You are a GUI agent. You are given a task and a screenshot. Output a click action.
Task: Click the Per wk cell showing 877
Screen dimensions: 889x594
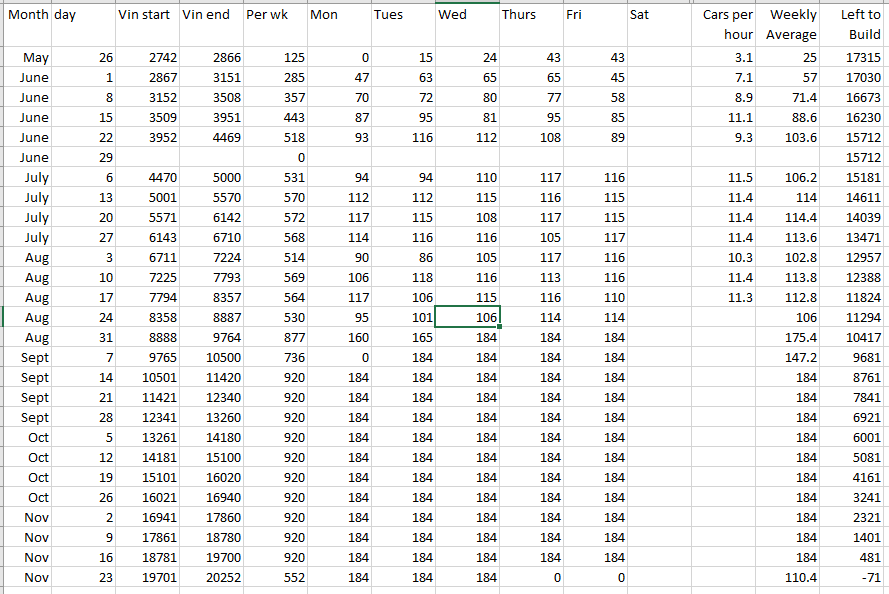(x=274, y=338)
